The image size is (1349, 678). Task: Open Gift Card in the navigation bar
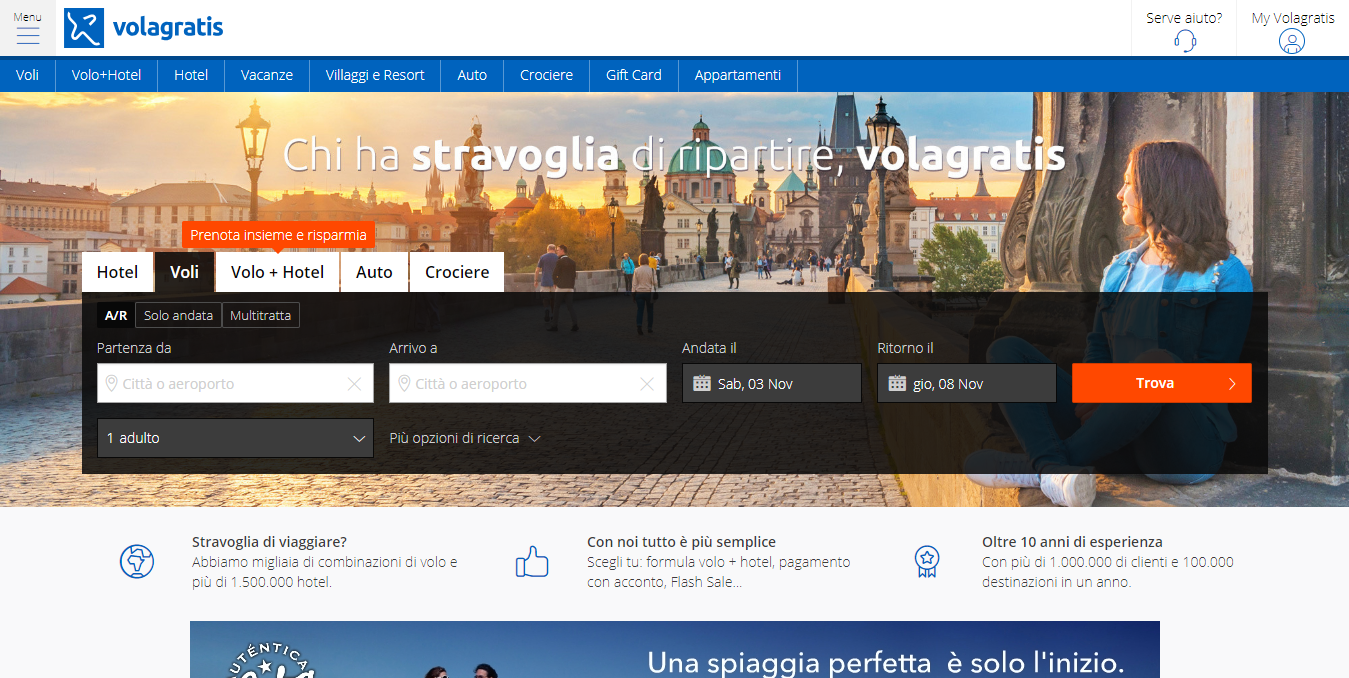(x=634, y=75)
